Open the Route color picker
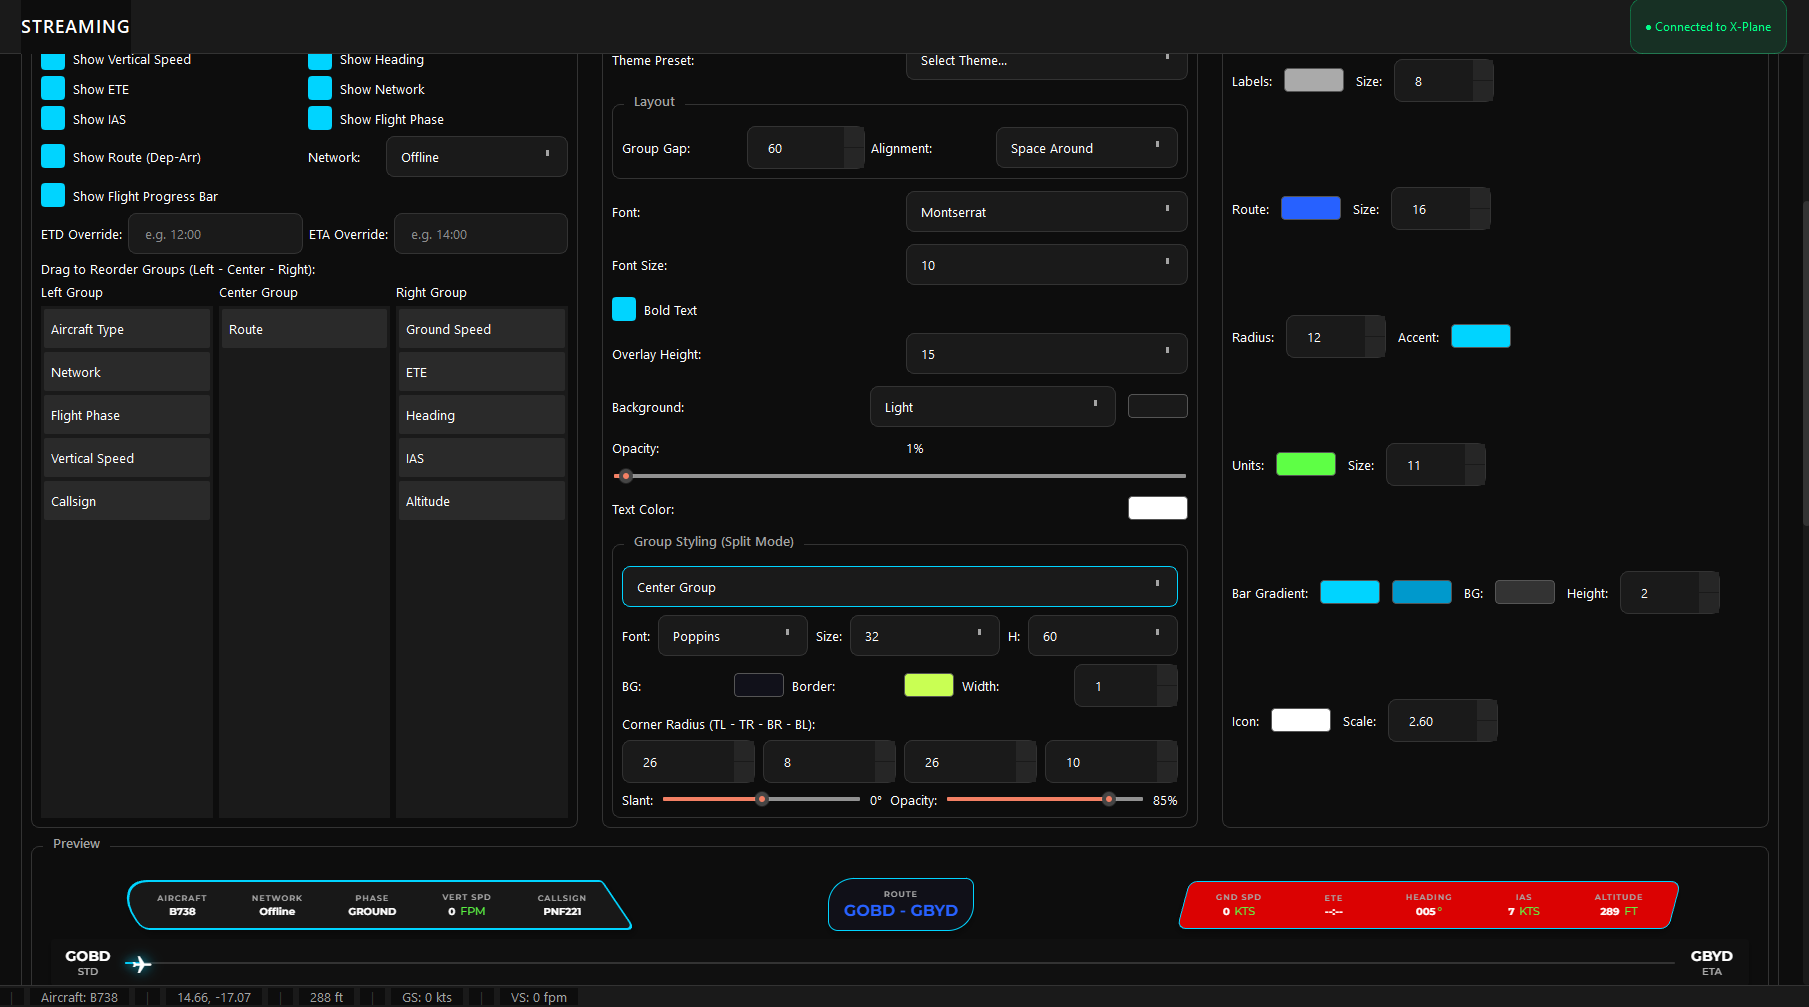 1310,208
